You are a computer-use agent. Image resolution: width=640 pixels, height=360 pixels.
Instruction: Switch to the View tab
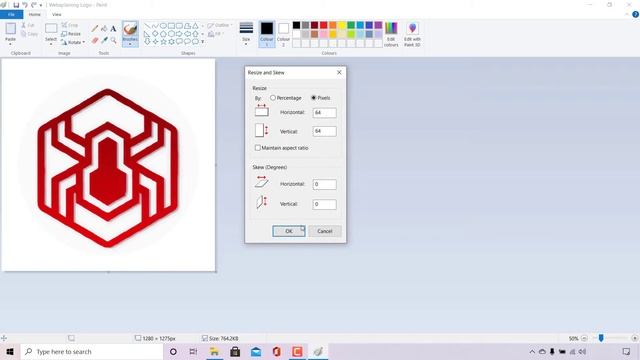(x=56, y=14)
